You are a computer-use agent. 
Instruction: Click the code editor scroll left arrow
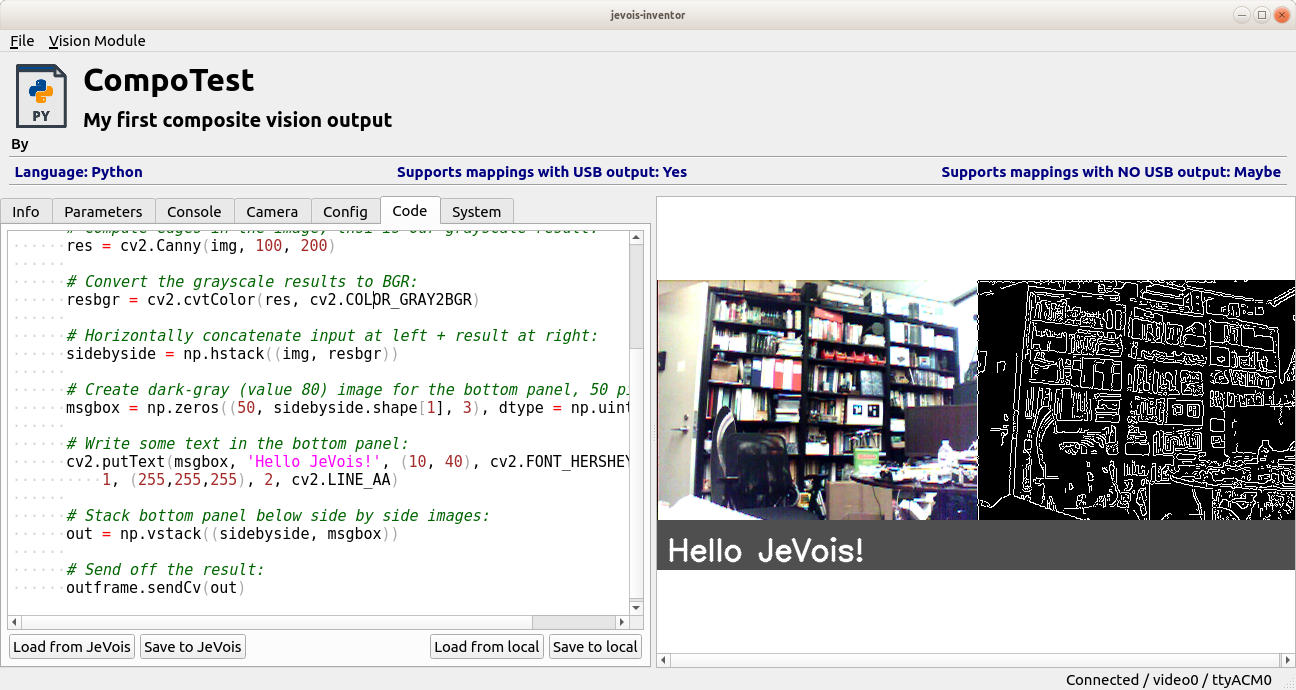coord(14,622)
